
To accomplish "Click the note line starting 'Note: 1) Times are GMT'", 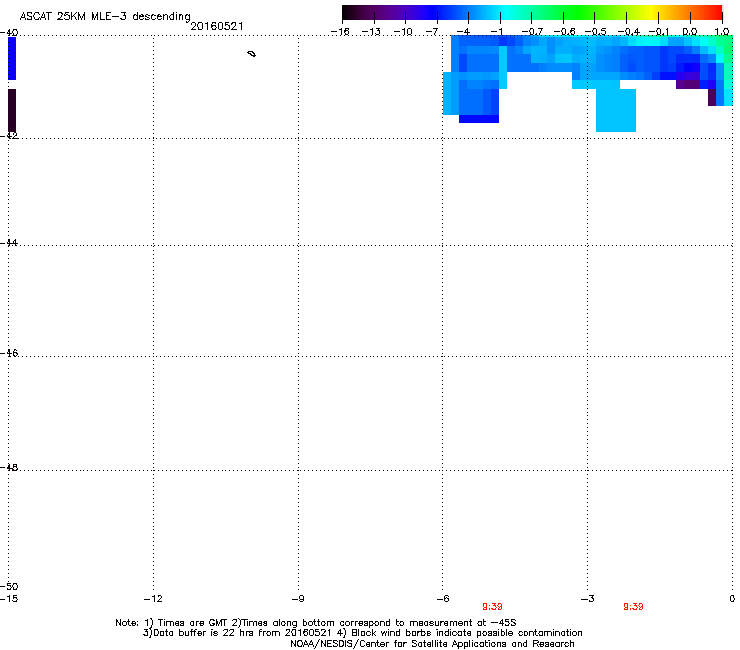I will point(316,623).
